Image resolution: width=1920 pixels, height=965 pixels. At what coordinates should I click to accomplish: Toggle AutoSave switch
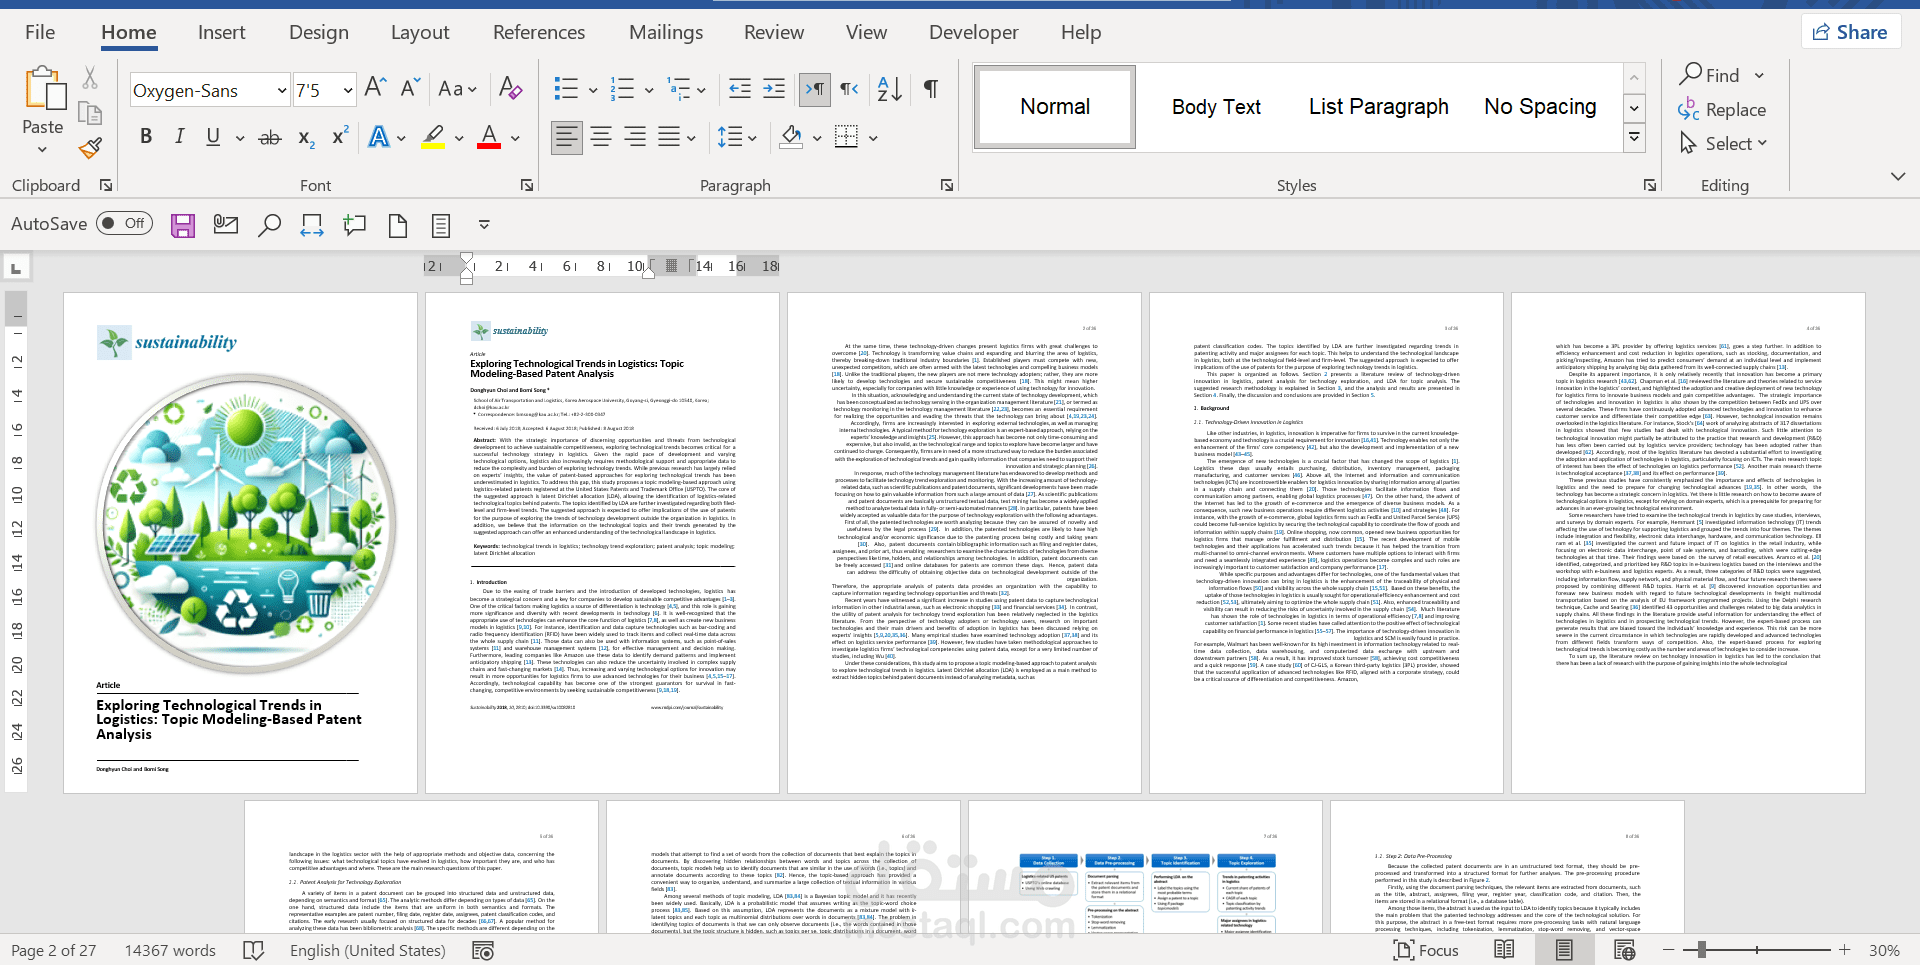tap(124, 224)
